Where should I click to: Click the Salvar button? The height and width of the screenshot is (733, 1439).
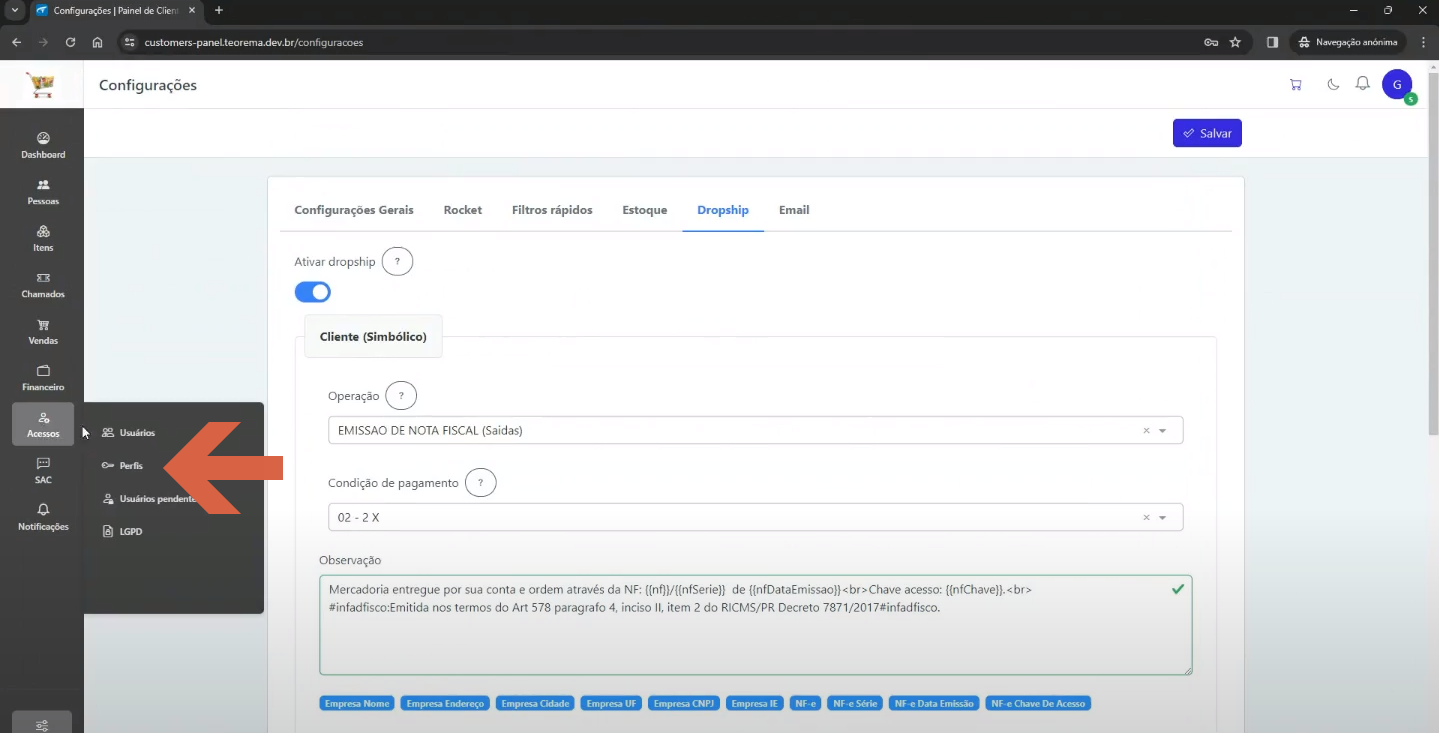click(x=1207, y=133)
